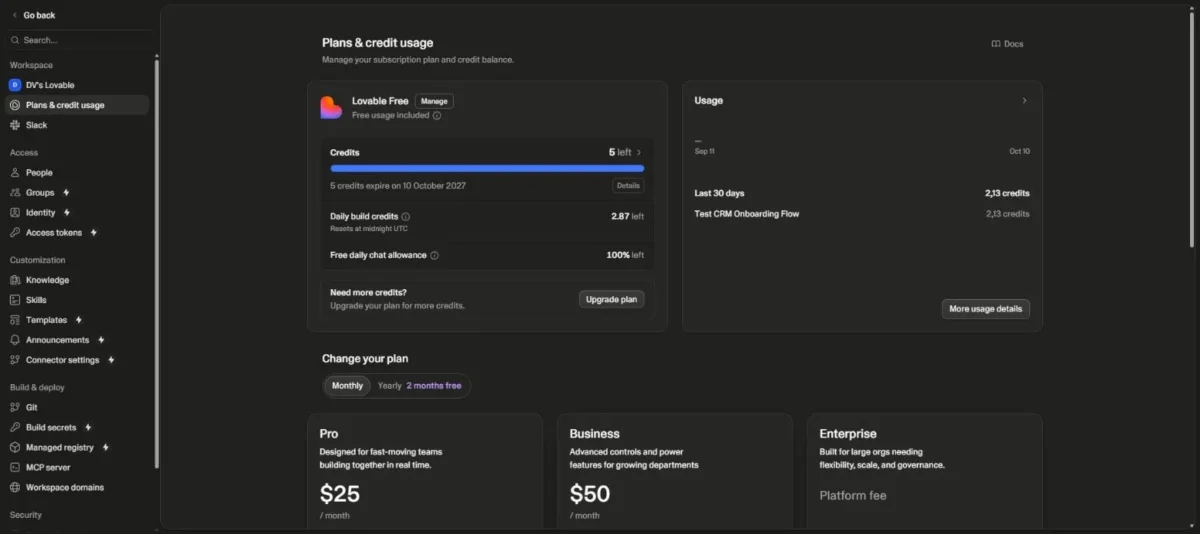Select the Business plan card title
Image resolution: width=1200 pixels, height=534 pixels.
pos(594,434)
